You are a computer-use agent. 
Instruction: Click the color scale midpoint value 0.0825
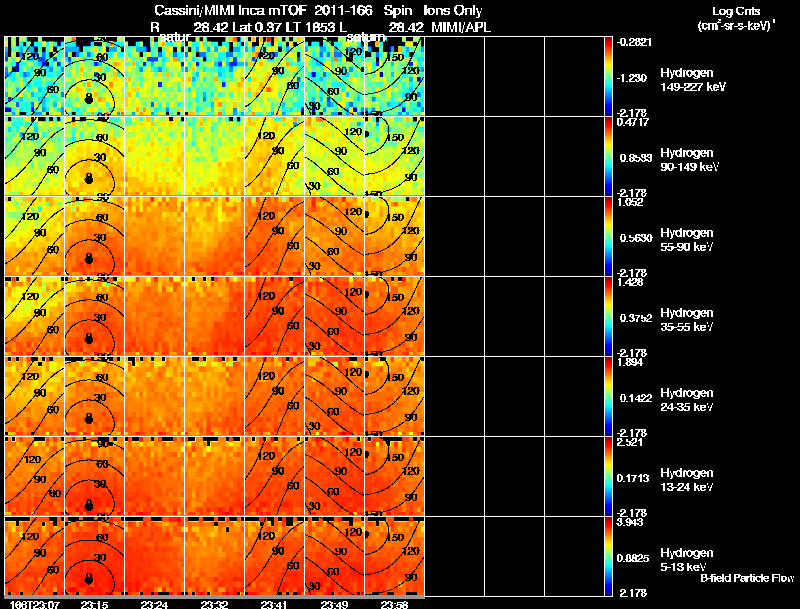(633, 559)
